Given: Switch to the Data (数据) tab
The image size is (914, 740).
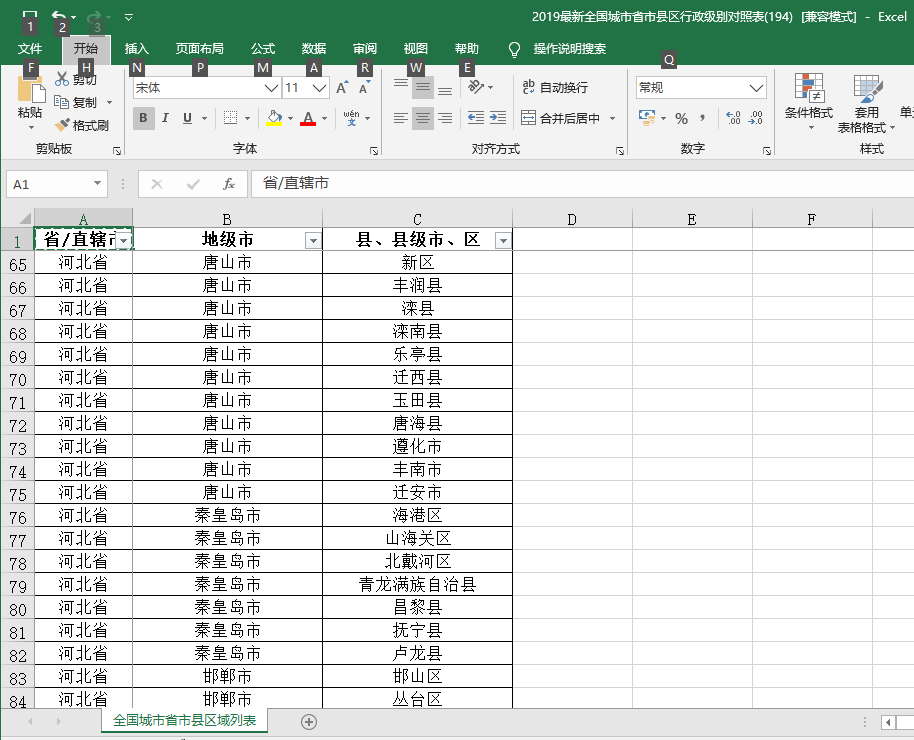Looking at the screenshot, I should pos(314,48).
